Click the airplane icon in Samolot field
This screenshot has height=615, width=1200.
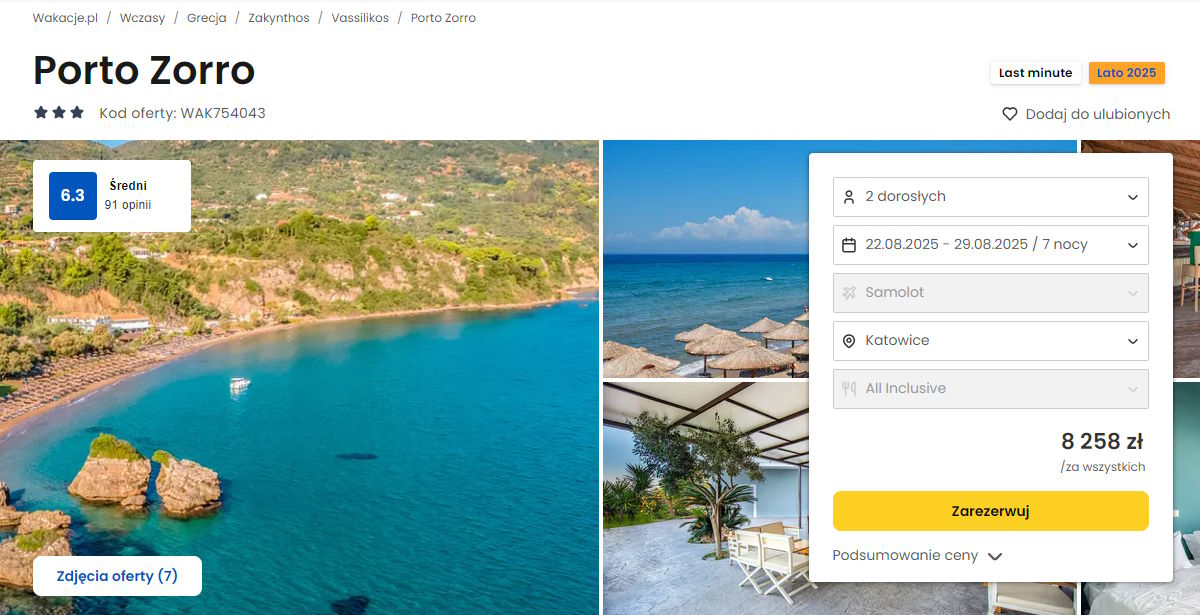point(849,293)
